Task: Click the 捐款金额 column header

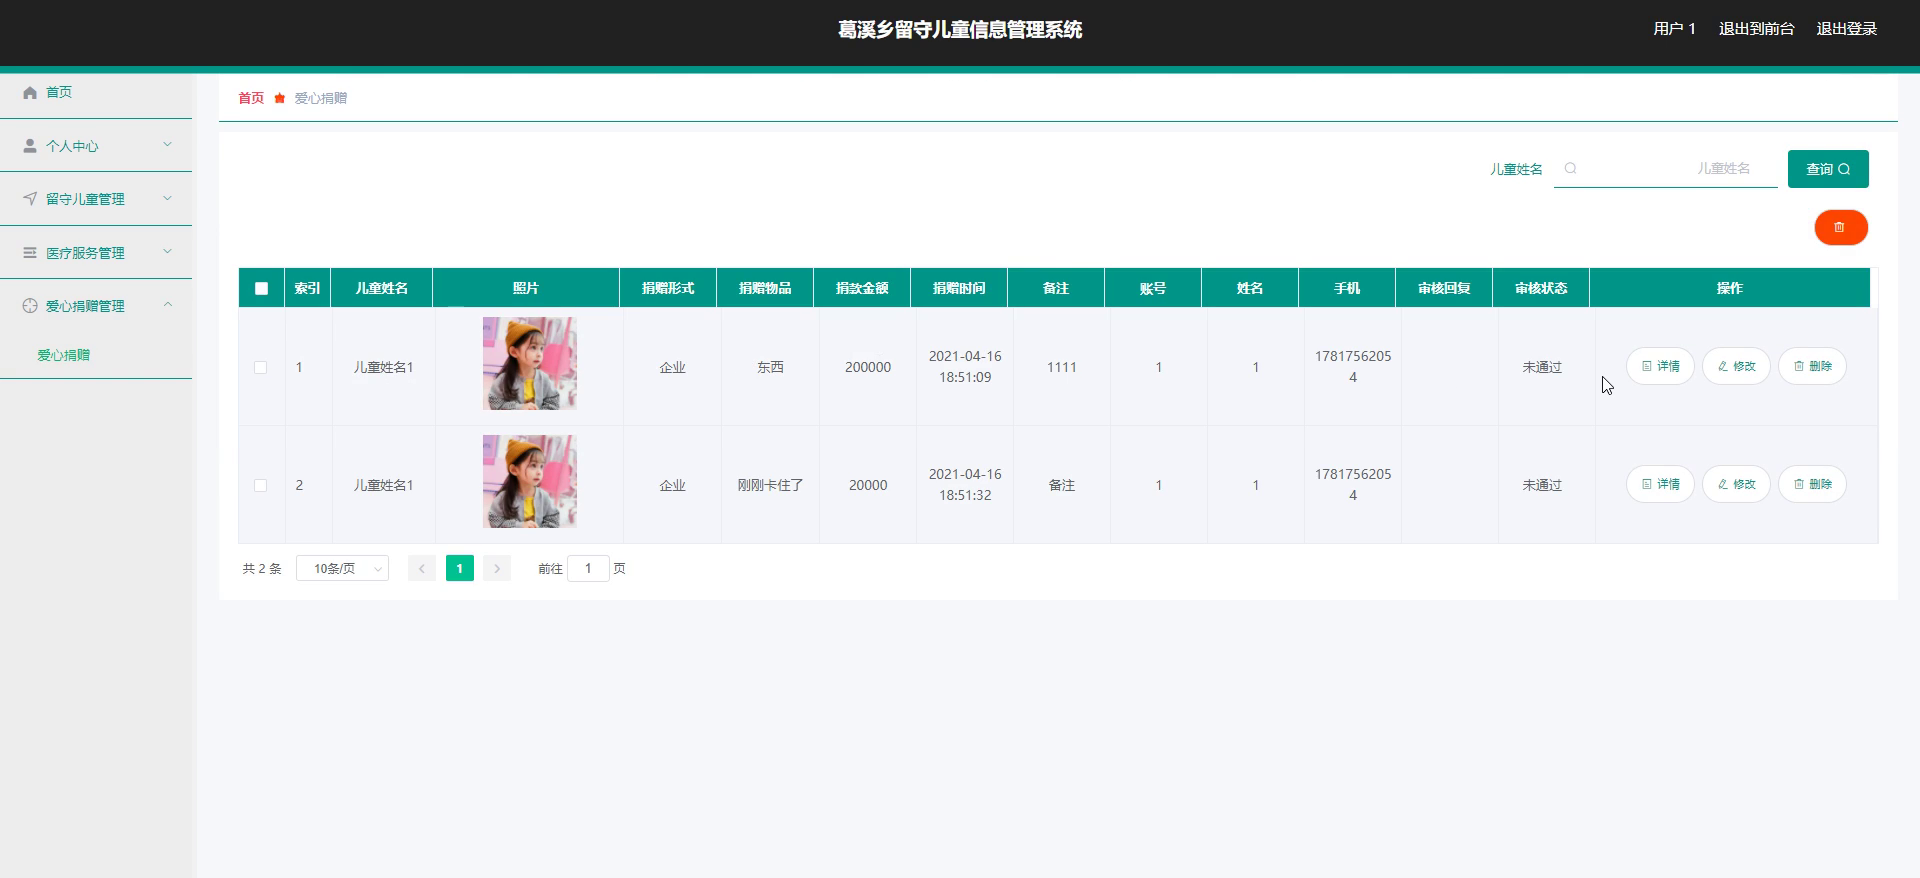Action: click(x=862, y=288)
